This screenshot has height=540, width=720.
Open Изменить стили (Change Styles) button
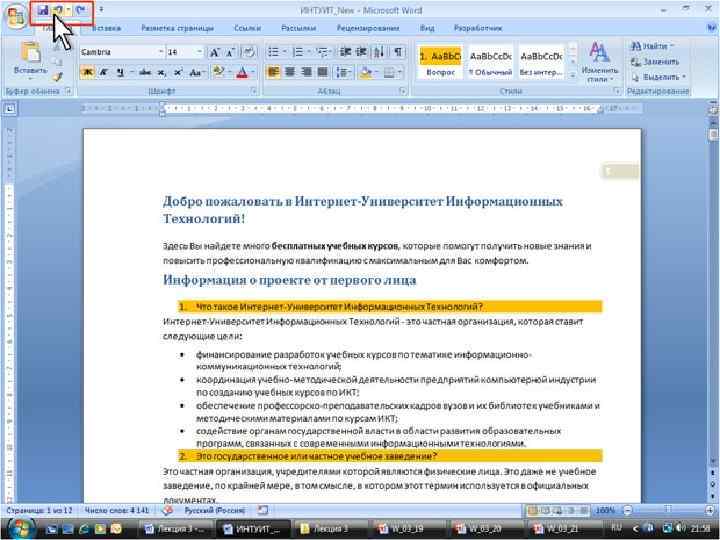pyautogui.click(x=599, y=63)
